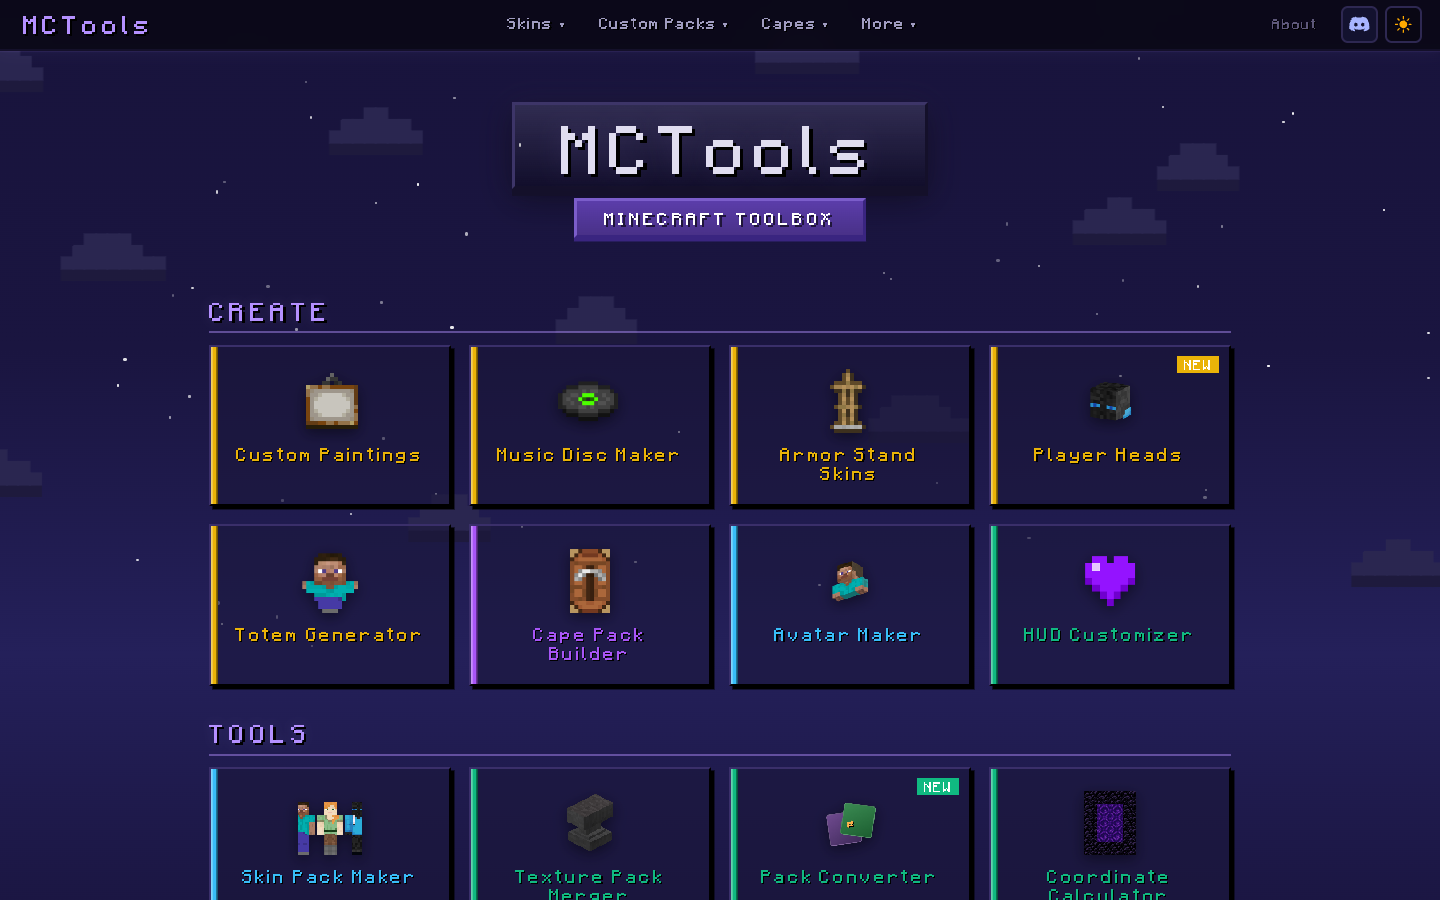1440x900 pixels.
Task: Open the Pack Converter text link
Action: [x=847, y=877]
